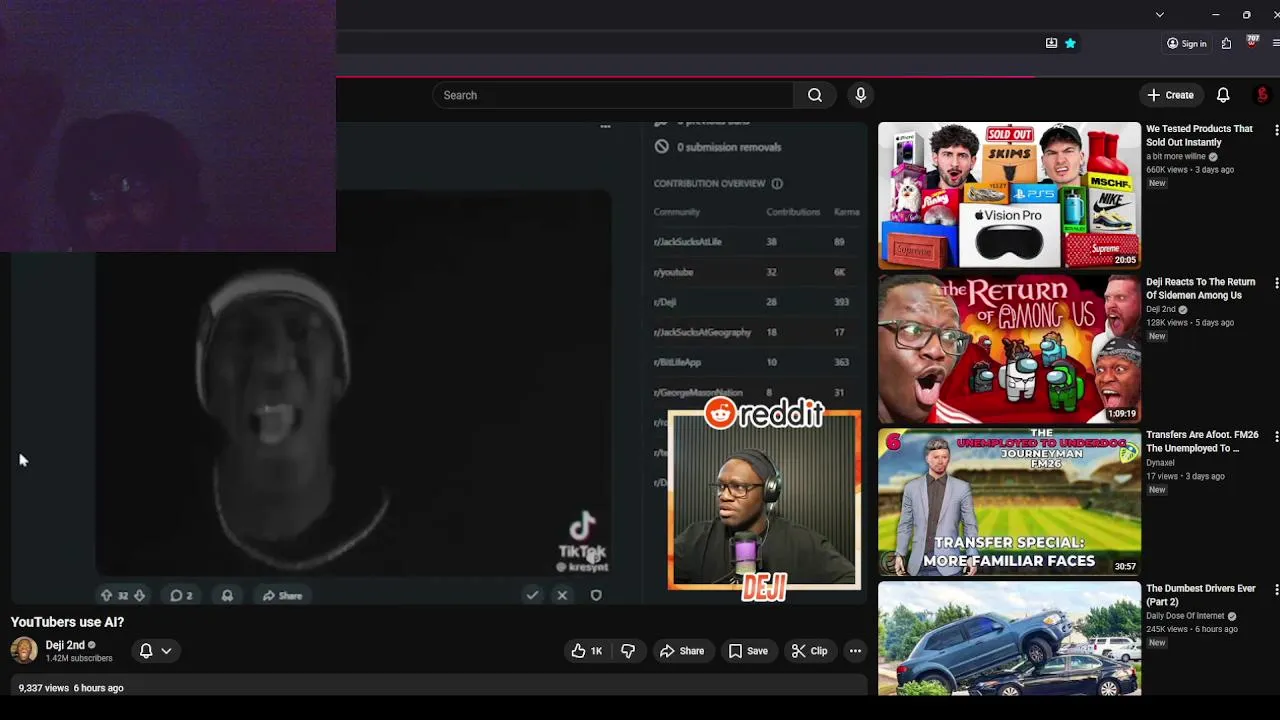Open the Deji 2nd channel name link
The height and width of the screenshot is (720, 1280).
click(x=65, y=645)
